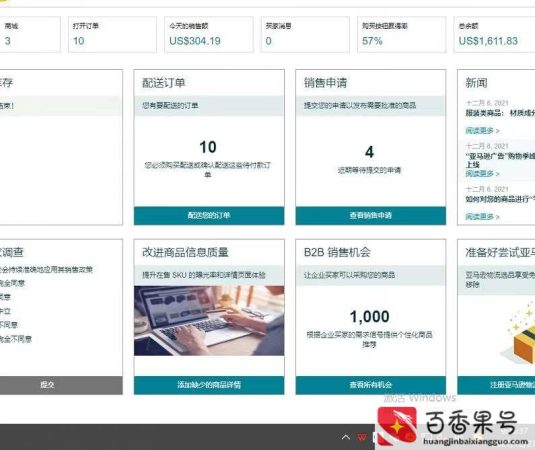Click the 让企业买家可以采购您的商品 subtitle
This screenshot has height=450, width=535.
349,275
